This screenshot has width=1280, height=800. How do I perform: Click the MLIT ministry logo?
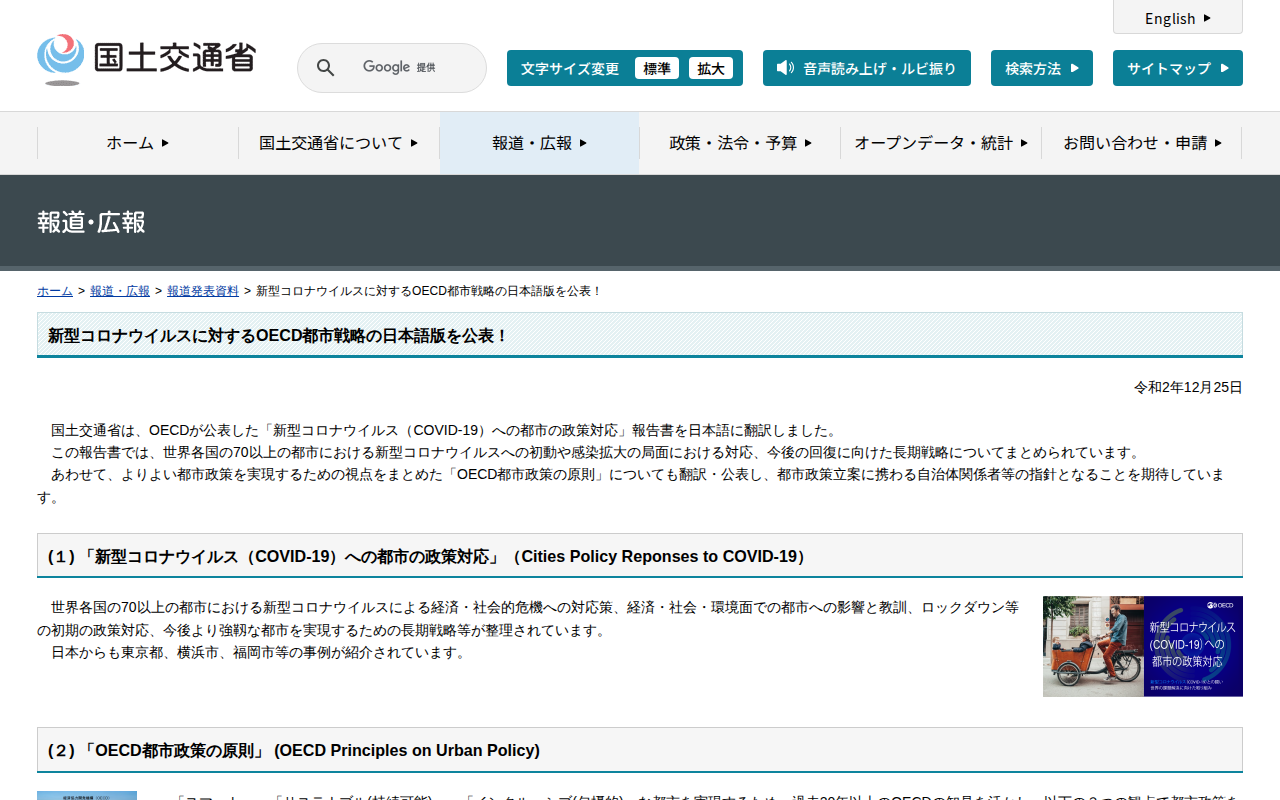coord(146,59)
